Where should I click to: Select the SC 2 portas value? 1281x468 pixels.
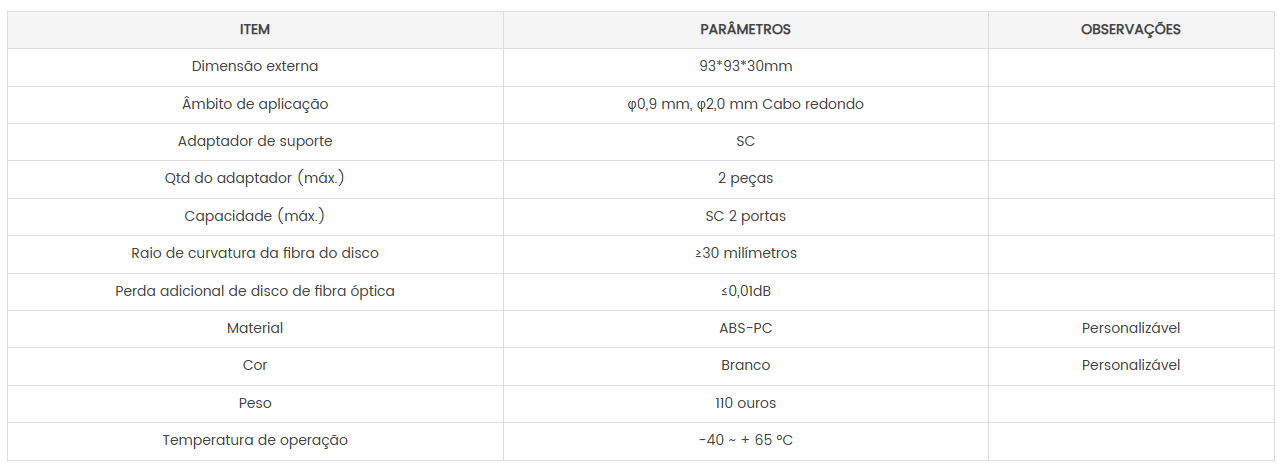click(745, 216)
